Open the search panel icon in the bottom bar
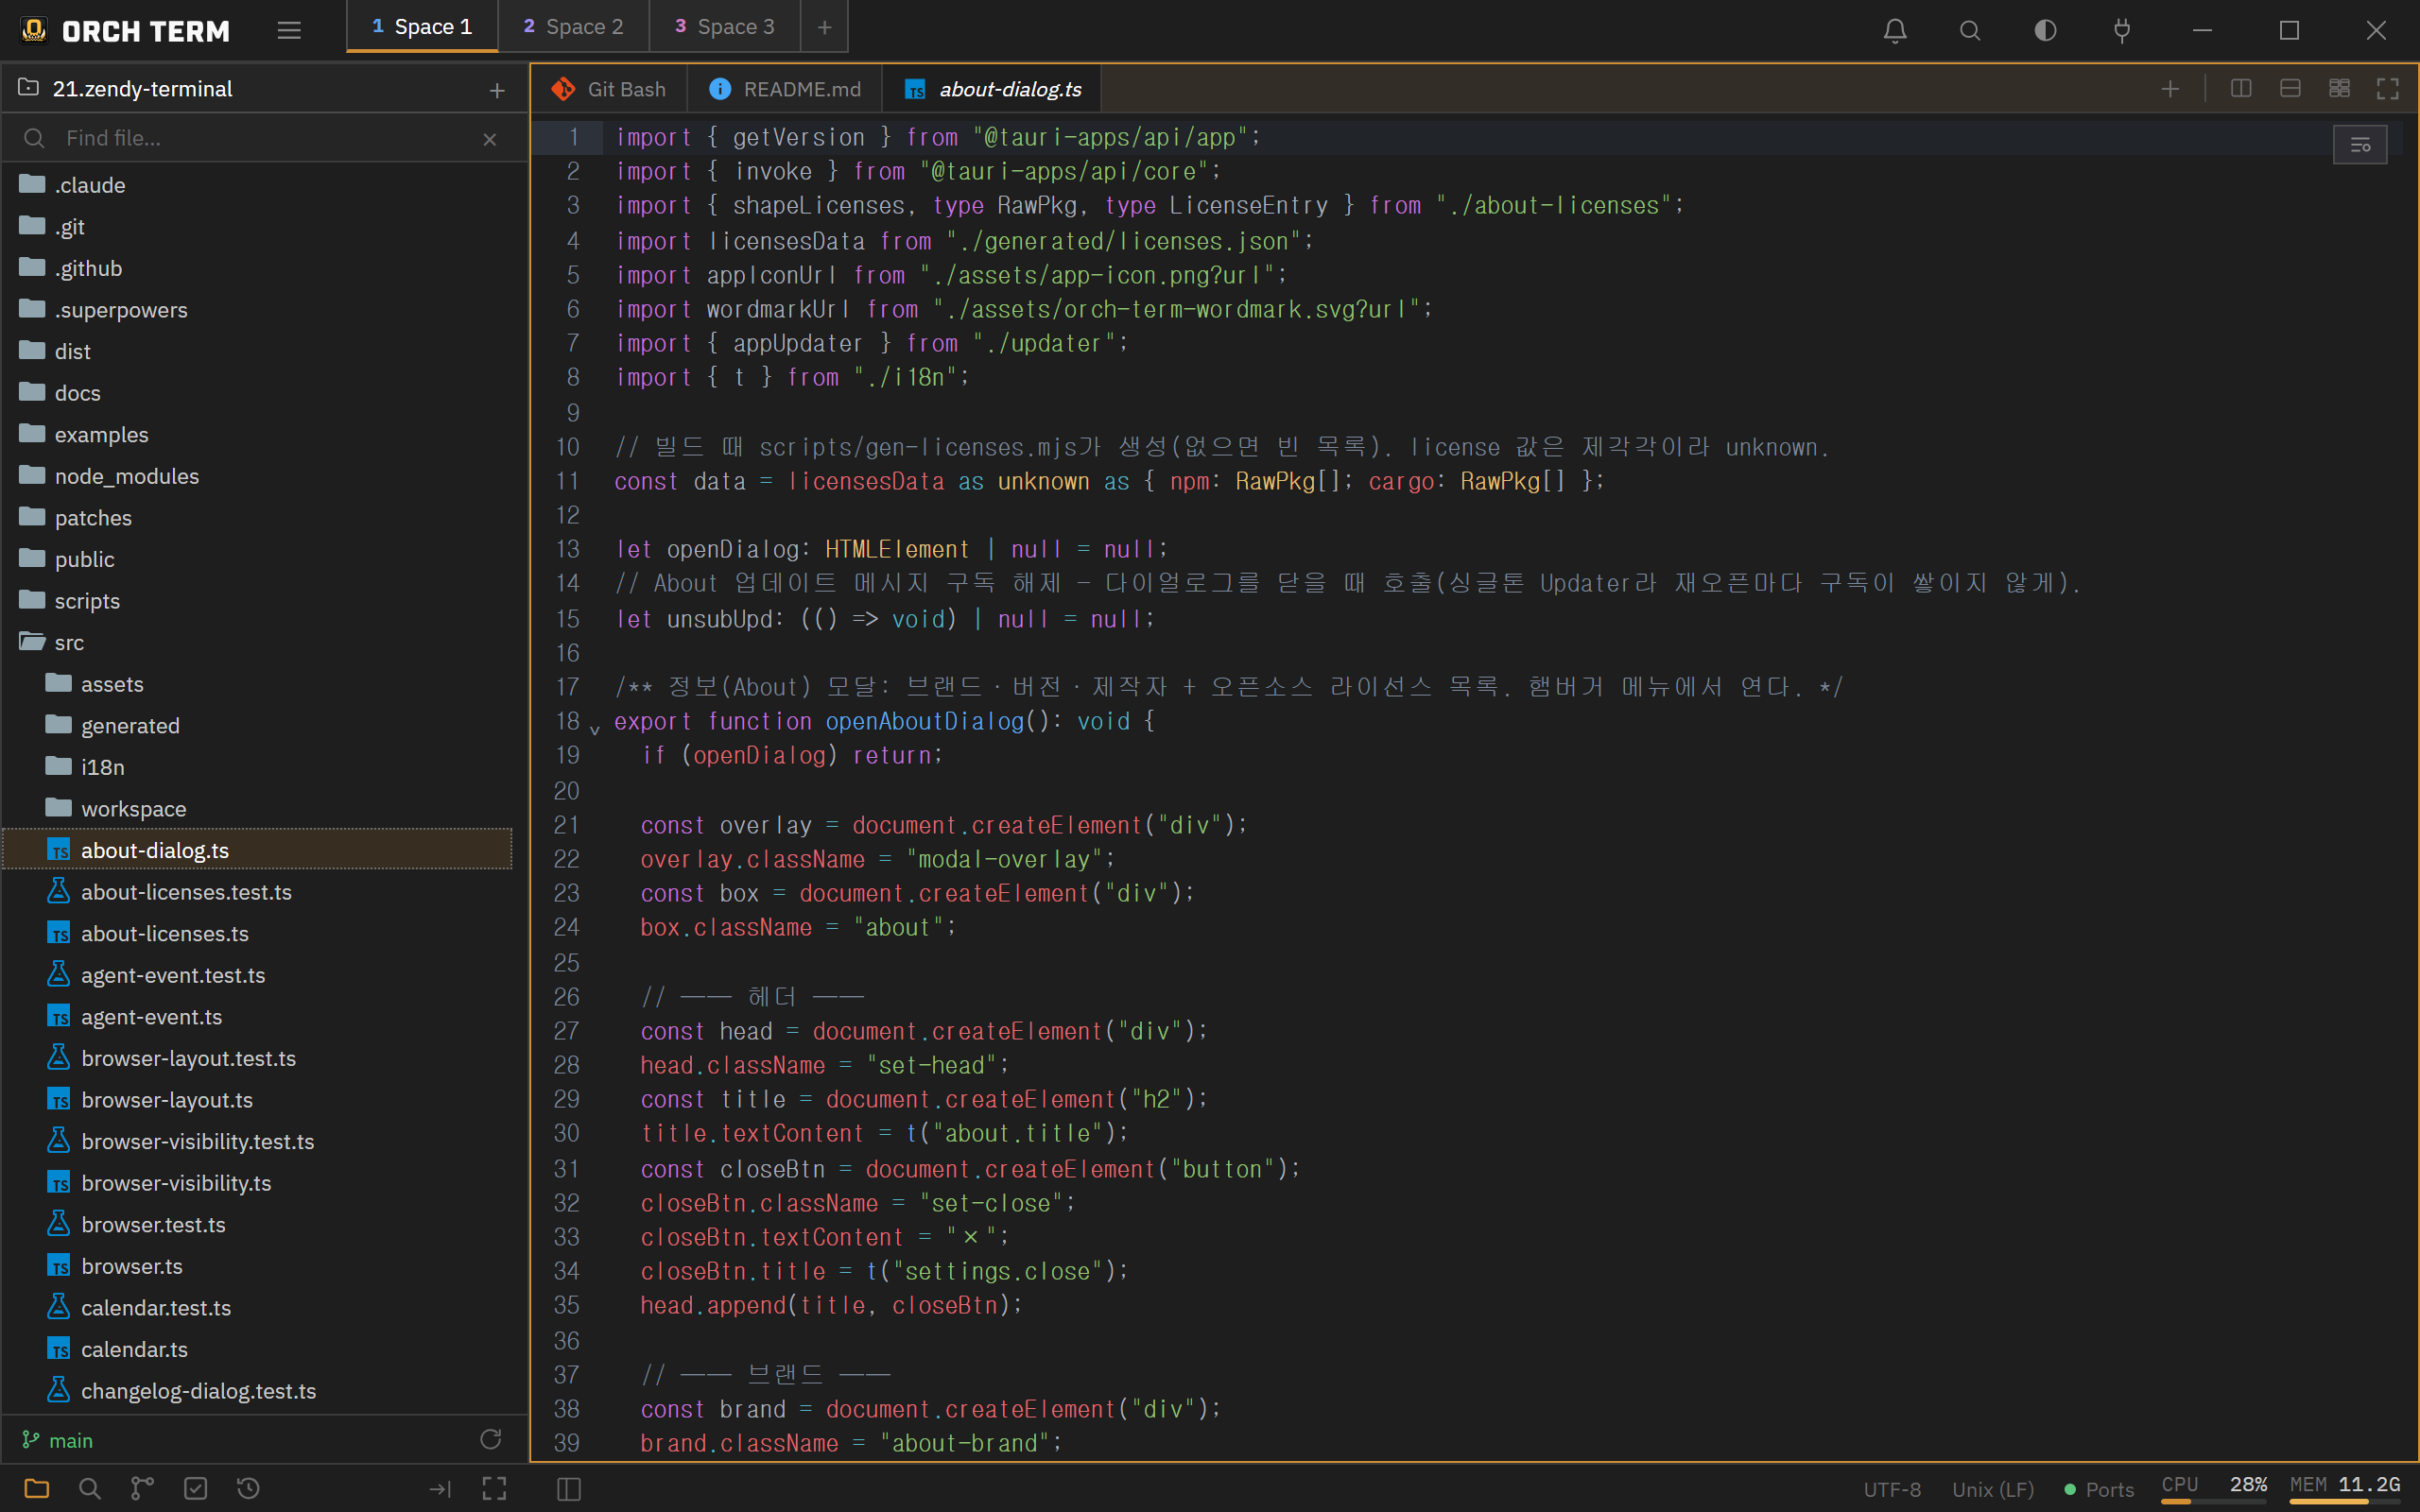The width and height of the screenshot is (2420, 1512). click(x=90, y=1488)
